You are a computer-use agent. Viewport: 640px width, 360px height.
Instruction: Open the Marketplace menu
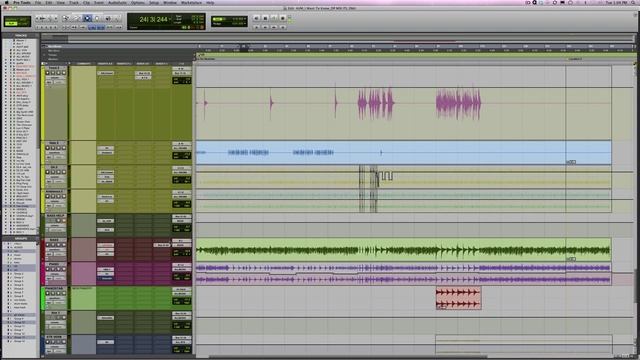191,2
